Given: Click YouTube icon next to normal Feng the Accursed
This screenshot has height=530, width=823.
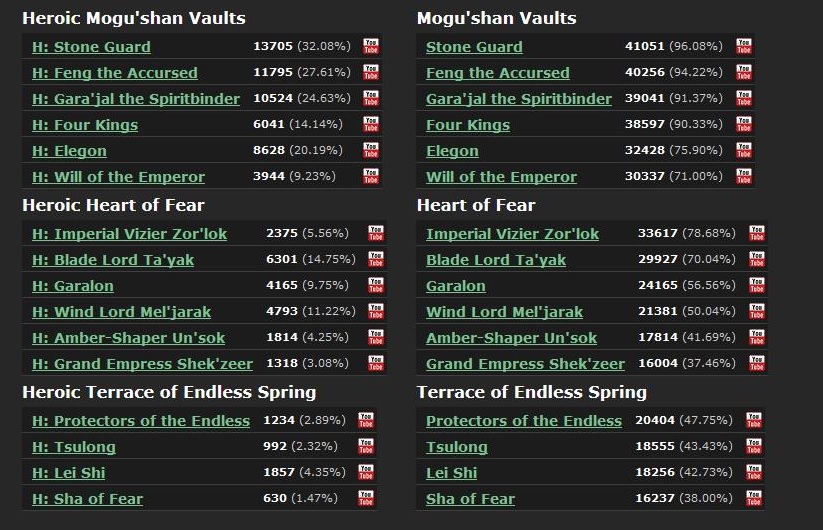Looking at the screenshot, I should tap(744, 72).
